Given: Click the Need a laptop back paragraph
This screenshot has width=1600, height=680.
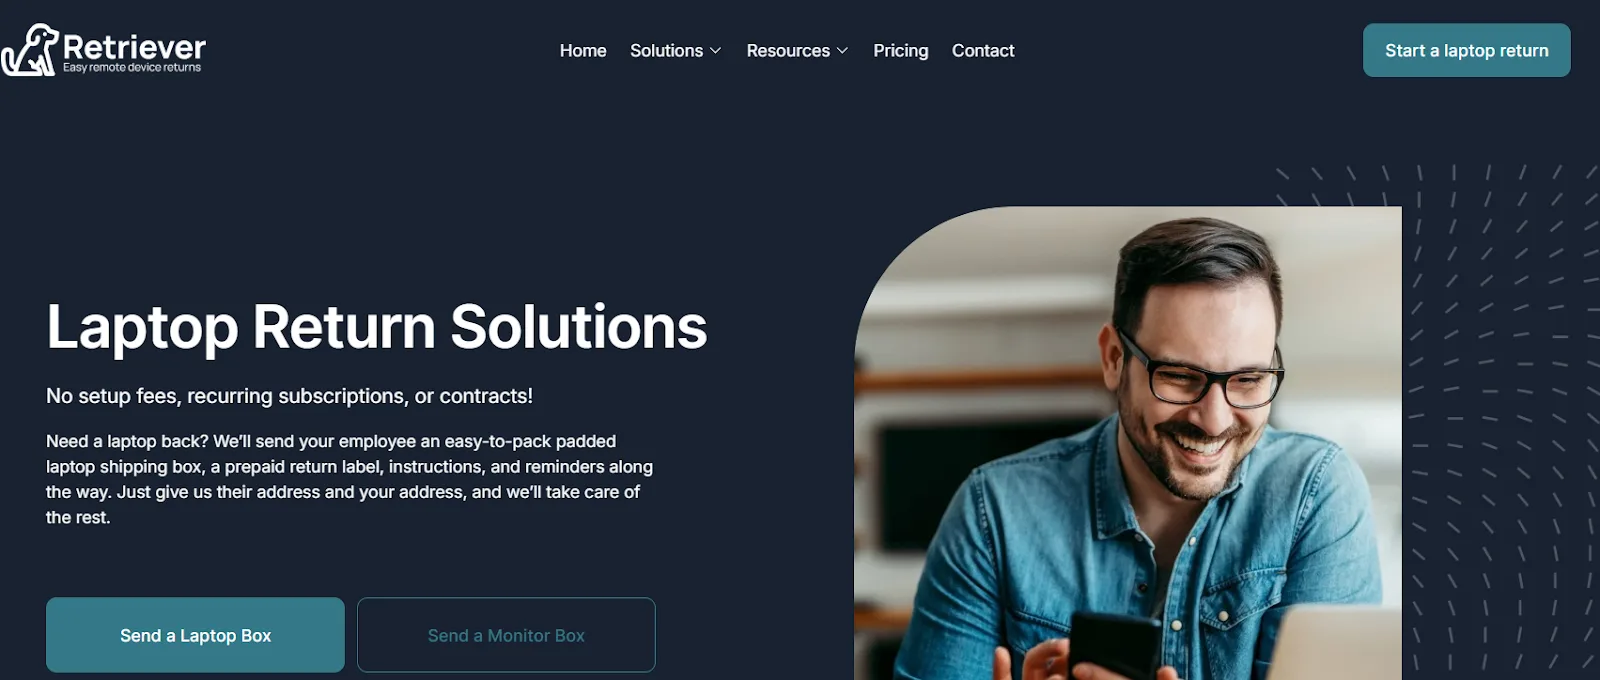Looking at the screenshot, I should click(x=349, y=479).
